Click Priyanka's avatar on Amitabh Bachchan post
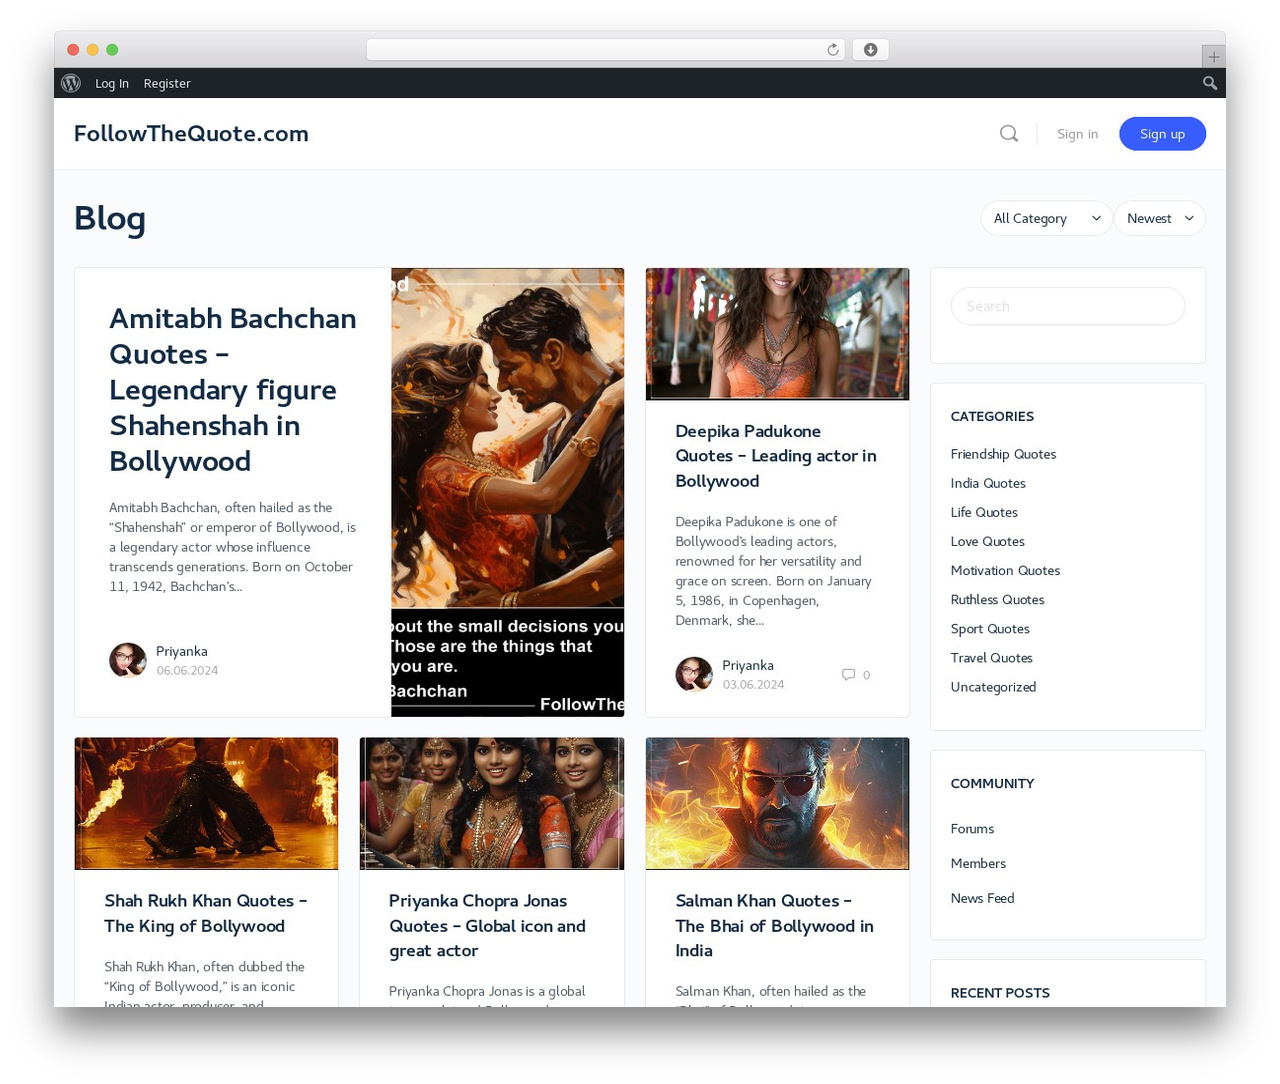 pyautogui.click(x=127, y=660)
